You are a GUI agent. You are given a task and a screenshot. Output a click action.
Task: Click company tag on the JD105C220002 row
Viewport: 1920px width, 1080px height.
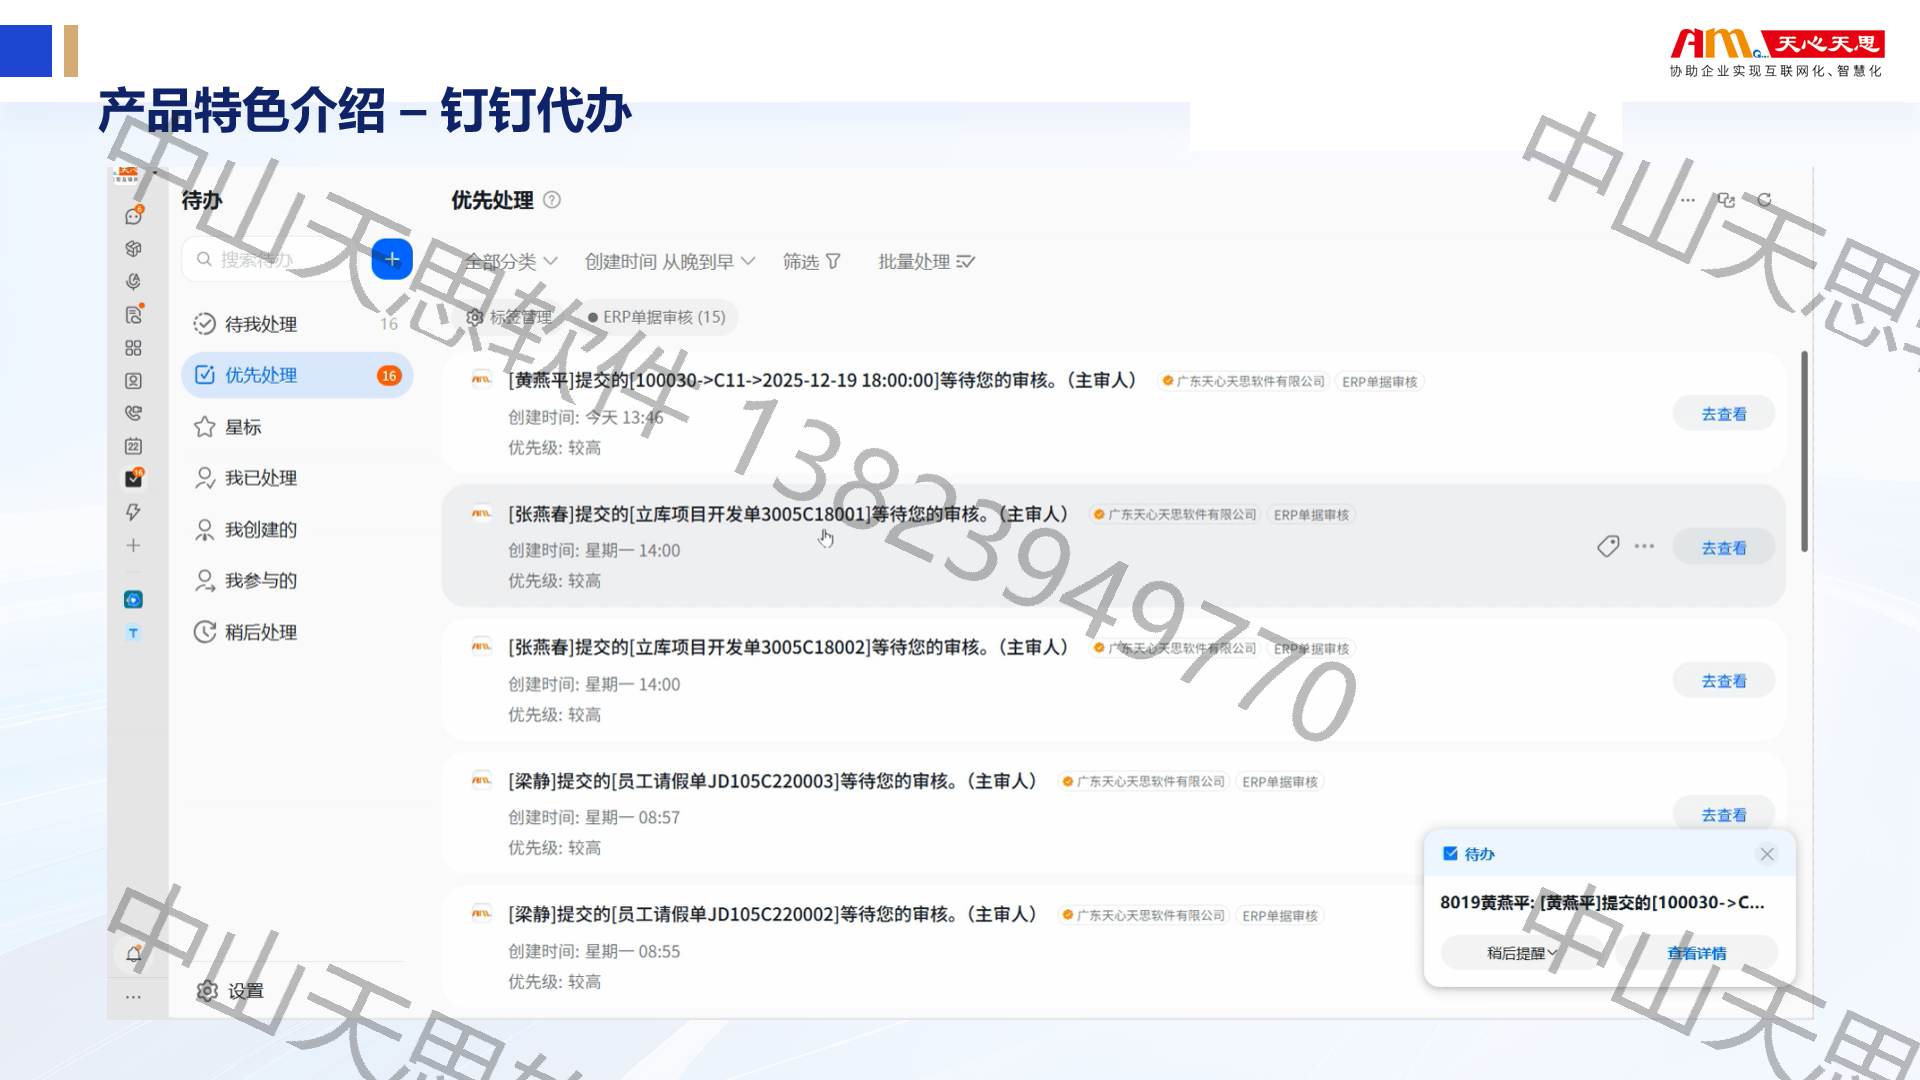[x=1143, y=915]
